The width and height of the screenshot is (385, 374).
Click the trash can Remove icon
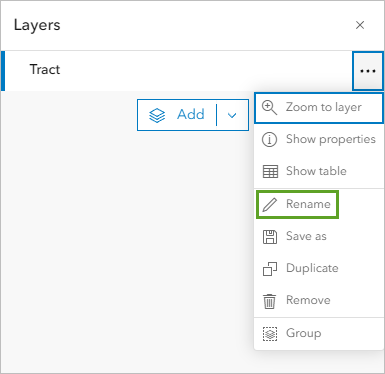coord(269,301)
